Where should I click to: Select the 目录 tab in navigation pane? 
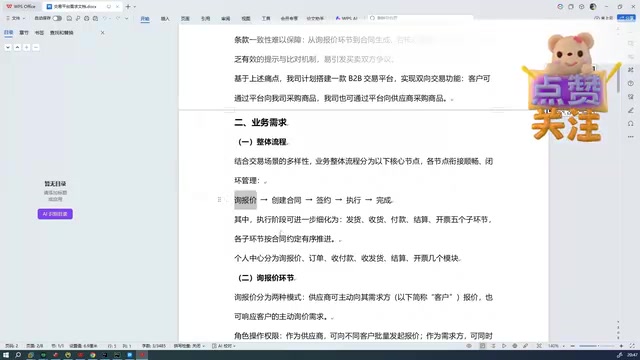(x=8, y=33)
